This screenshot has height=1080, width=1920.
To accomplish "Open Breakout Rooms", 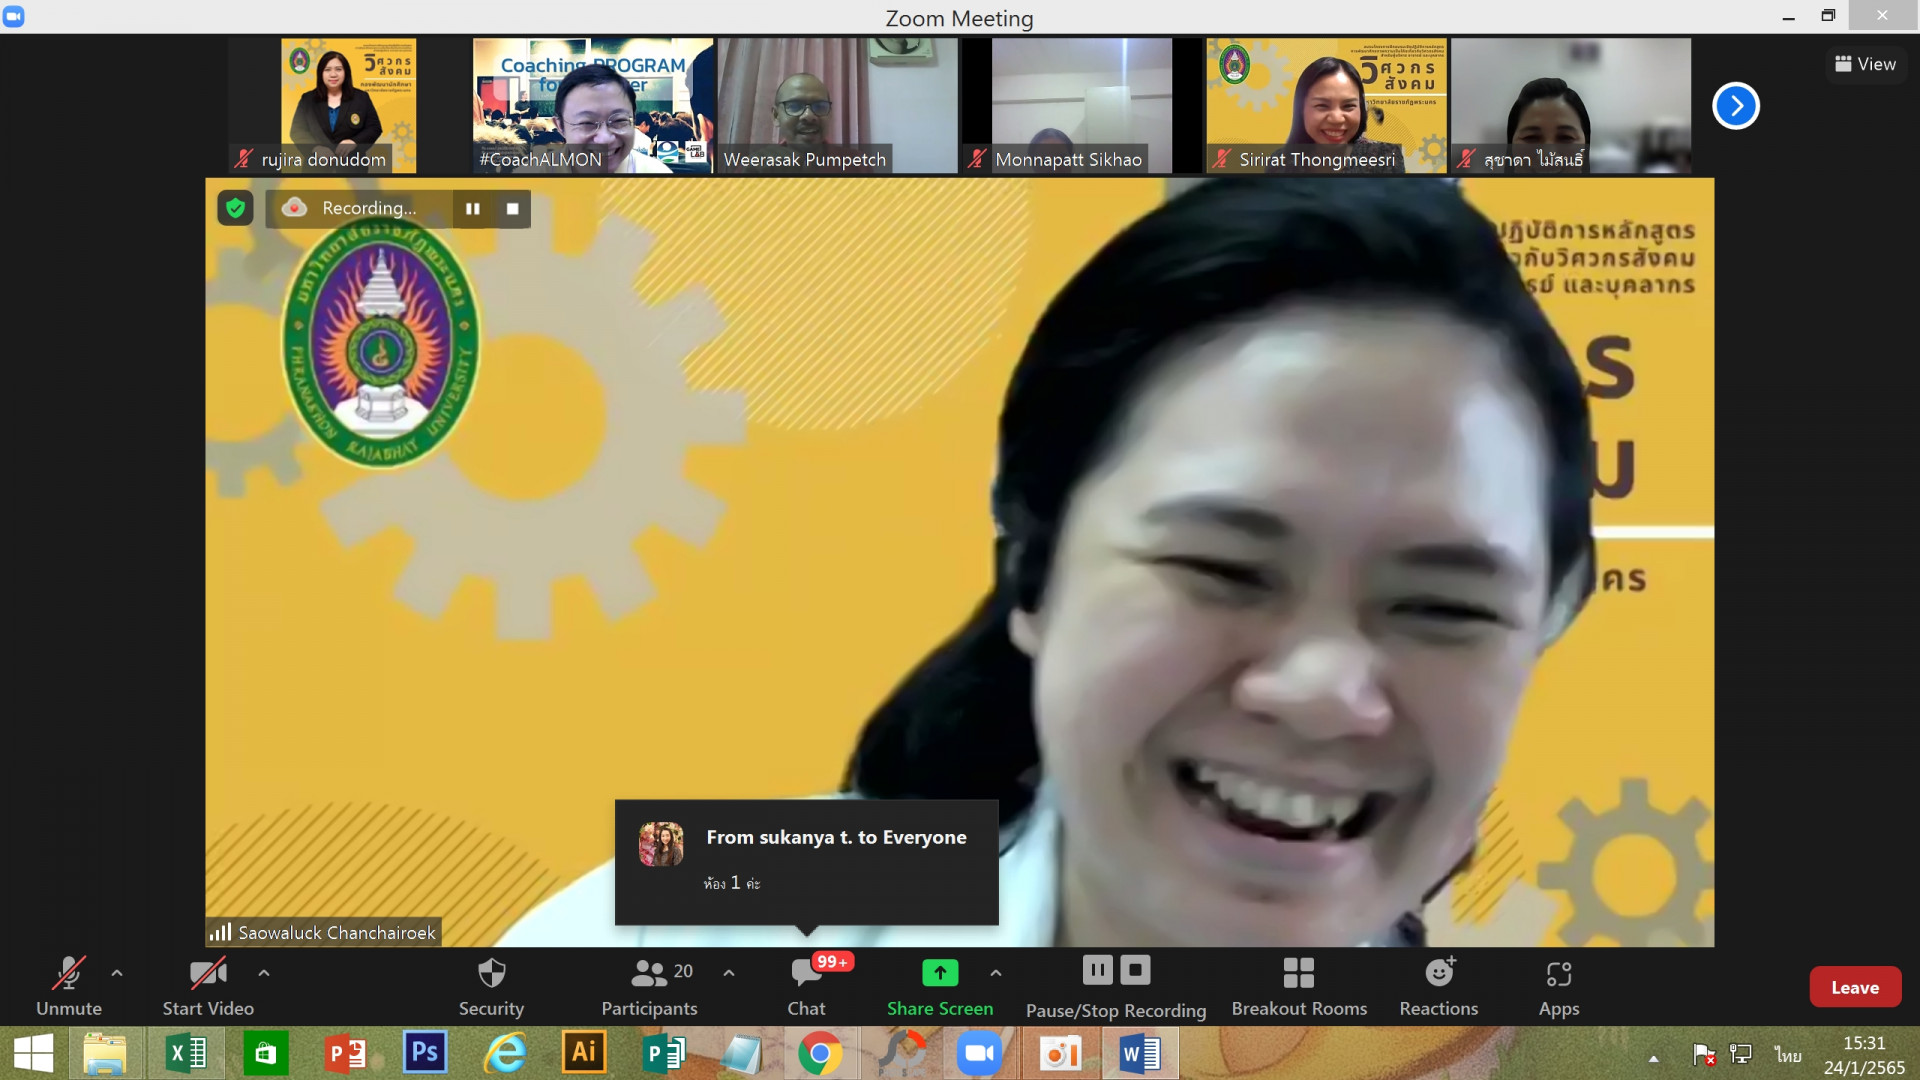I will click(1299, 986).
